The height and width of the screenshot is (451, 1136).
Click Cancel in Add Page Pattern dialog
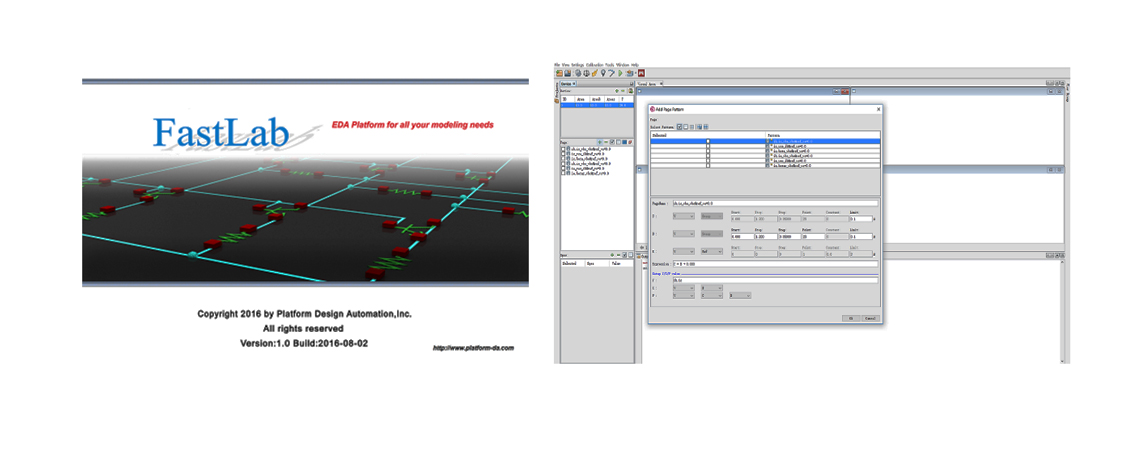click(x=870, y=318)
